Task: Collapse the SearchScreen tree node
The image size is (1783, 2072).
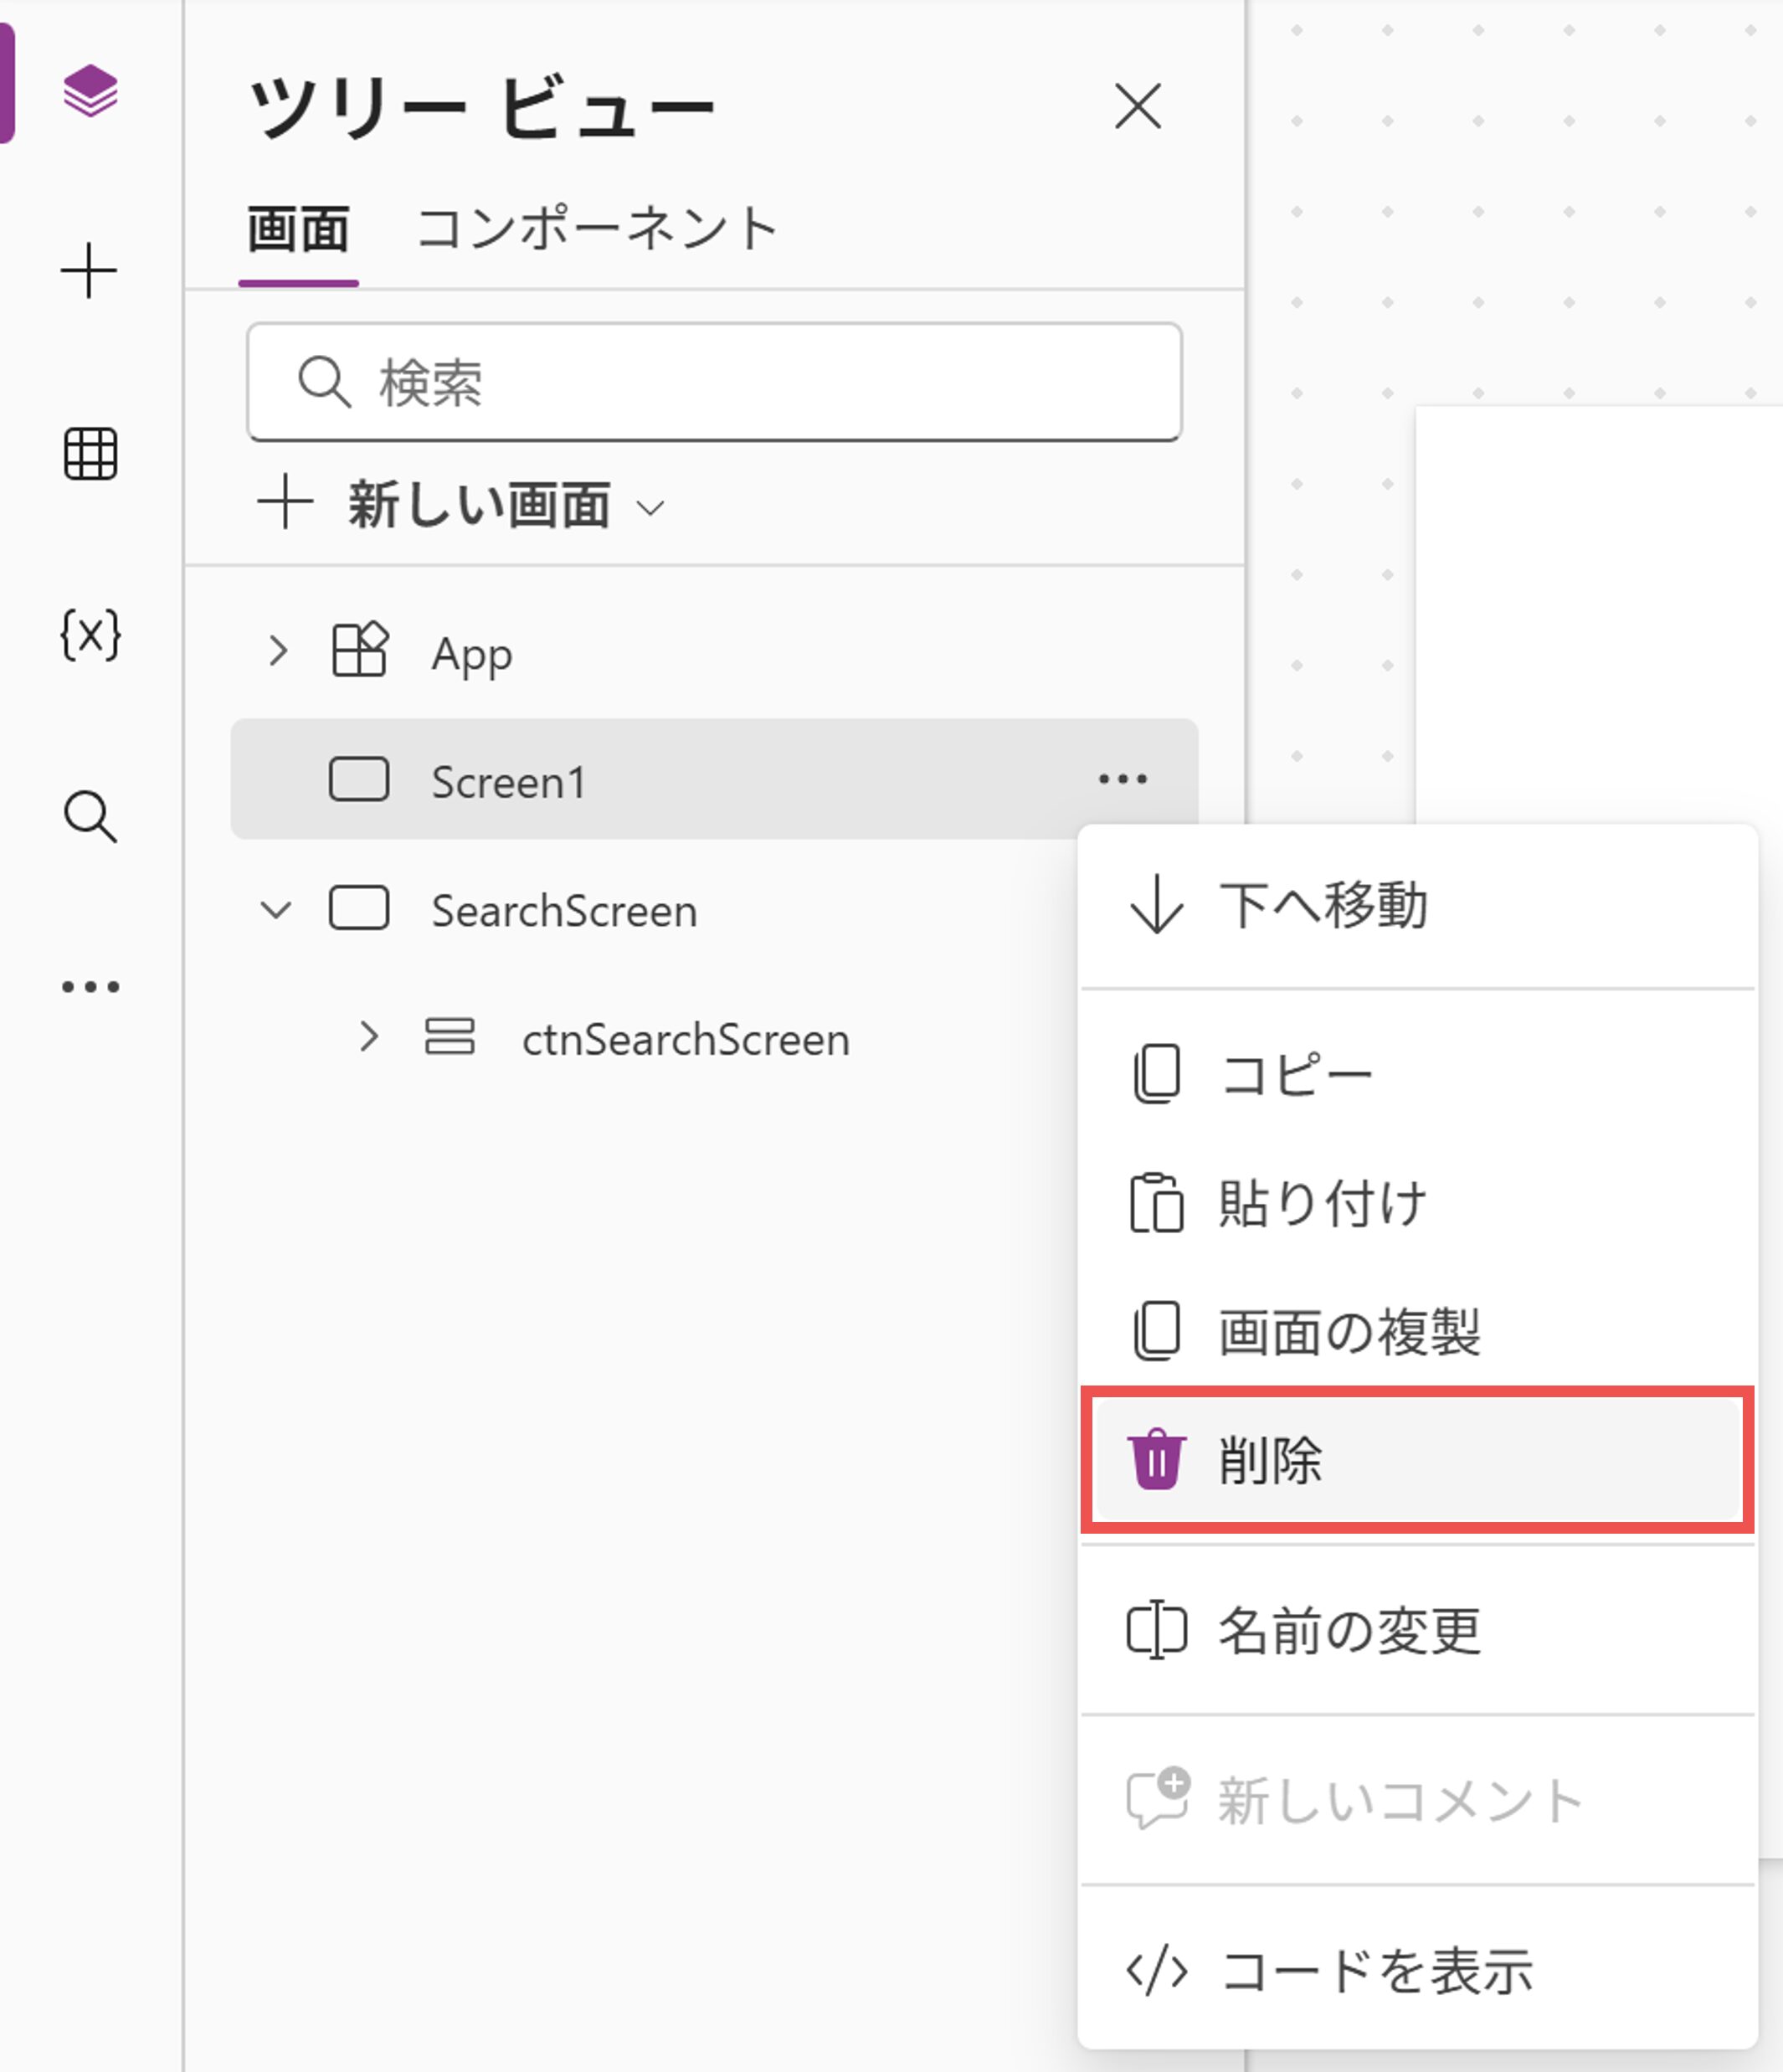Action: pos(276,910)
